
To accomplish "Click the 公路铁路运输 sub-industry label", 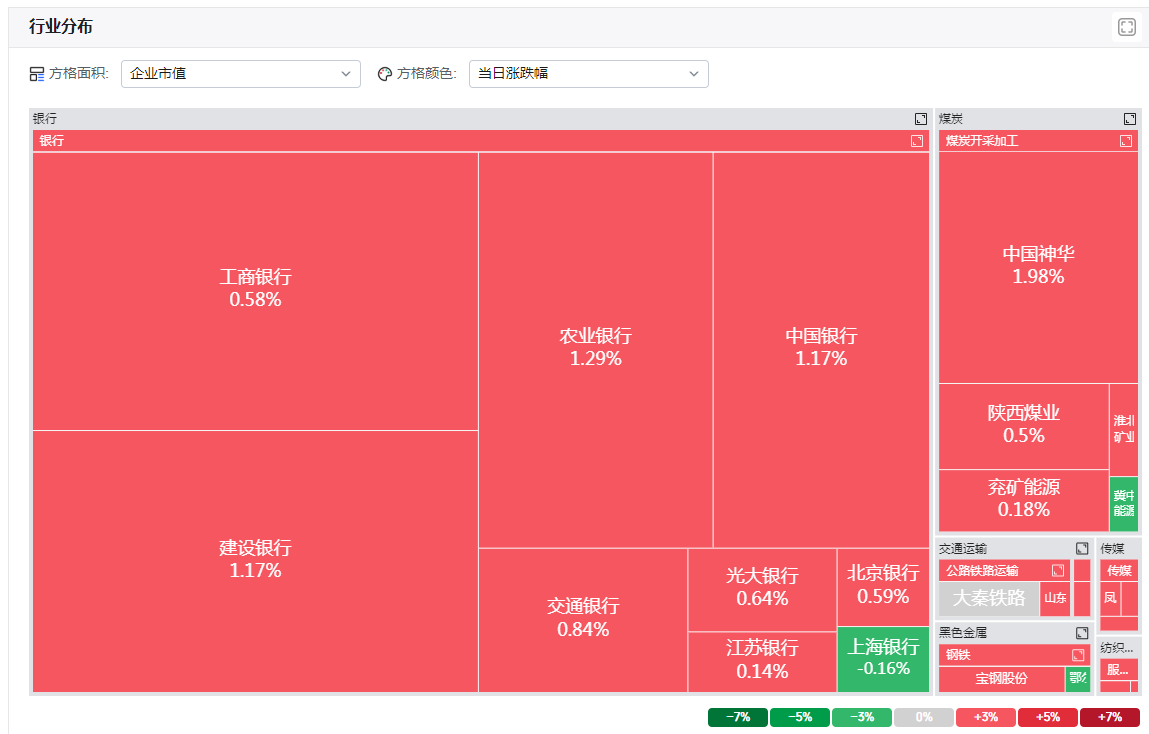I will (x=982, y=571).
